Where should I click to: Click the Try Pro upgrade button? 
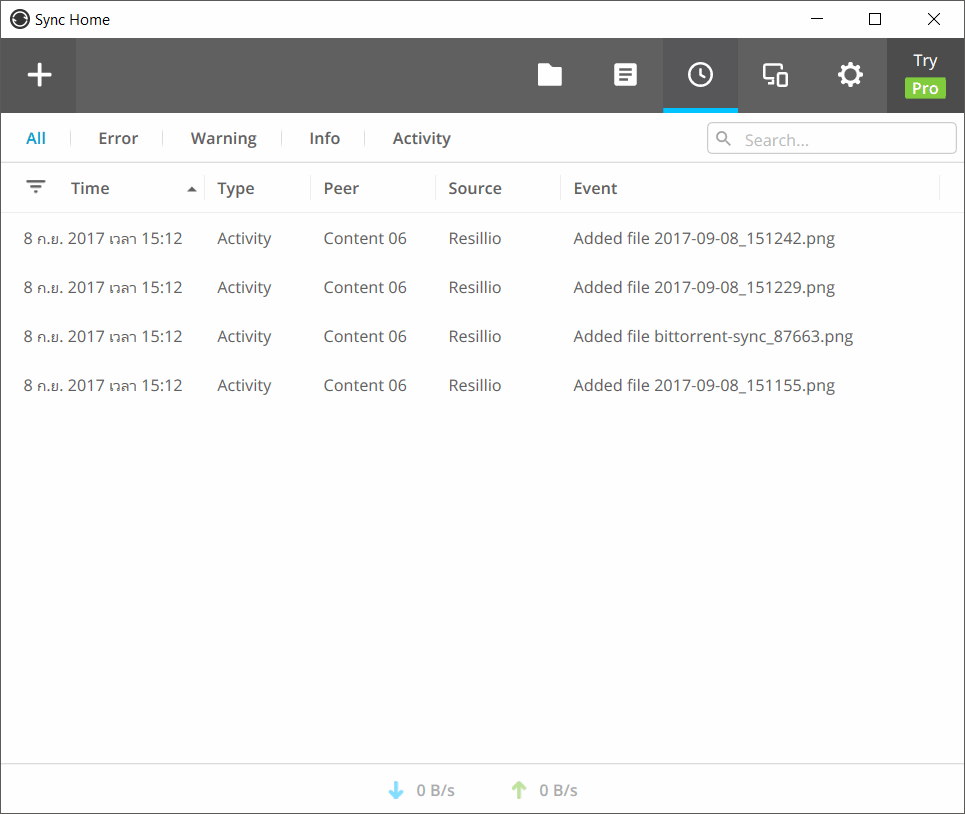point(925,76)
